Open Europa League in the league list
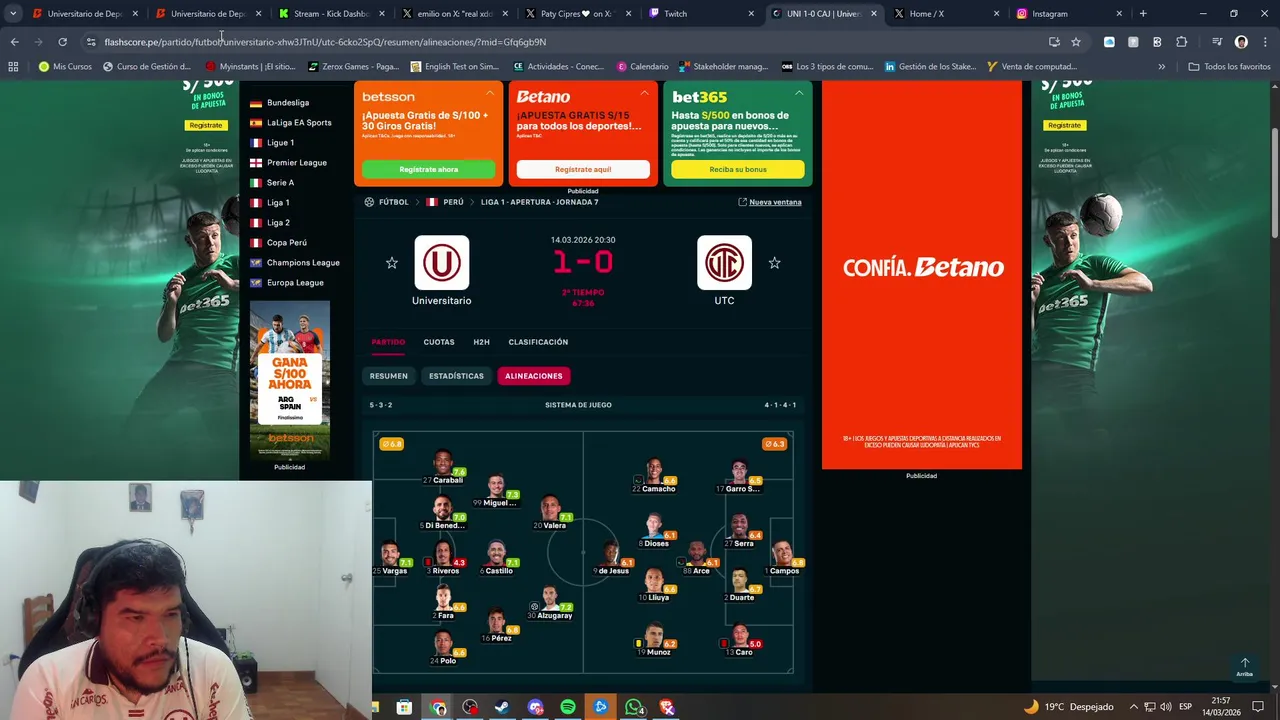Screen dimensions: 1280x720 295,283
